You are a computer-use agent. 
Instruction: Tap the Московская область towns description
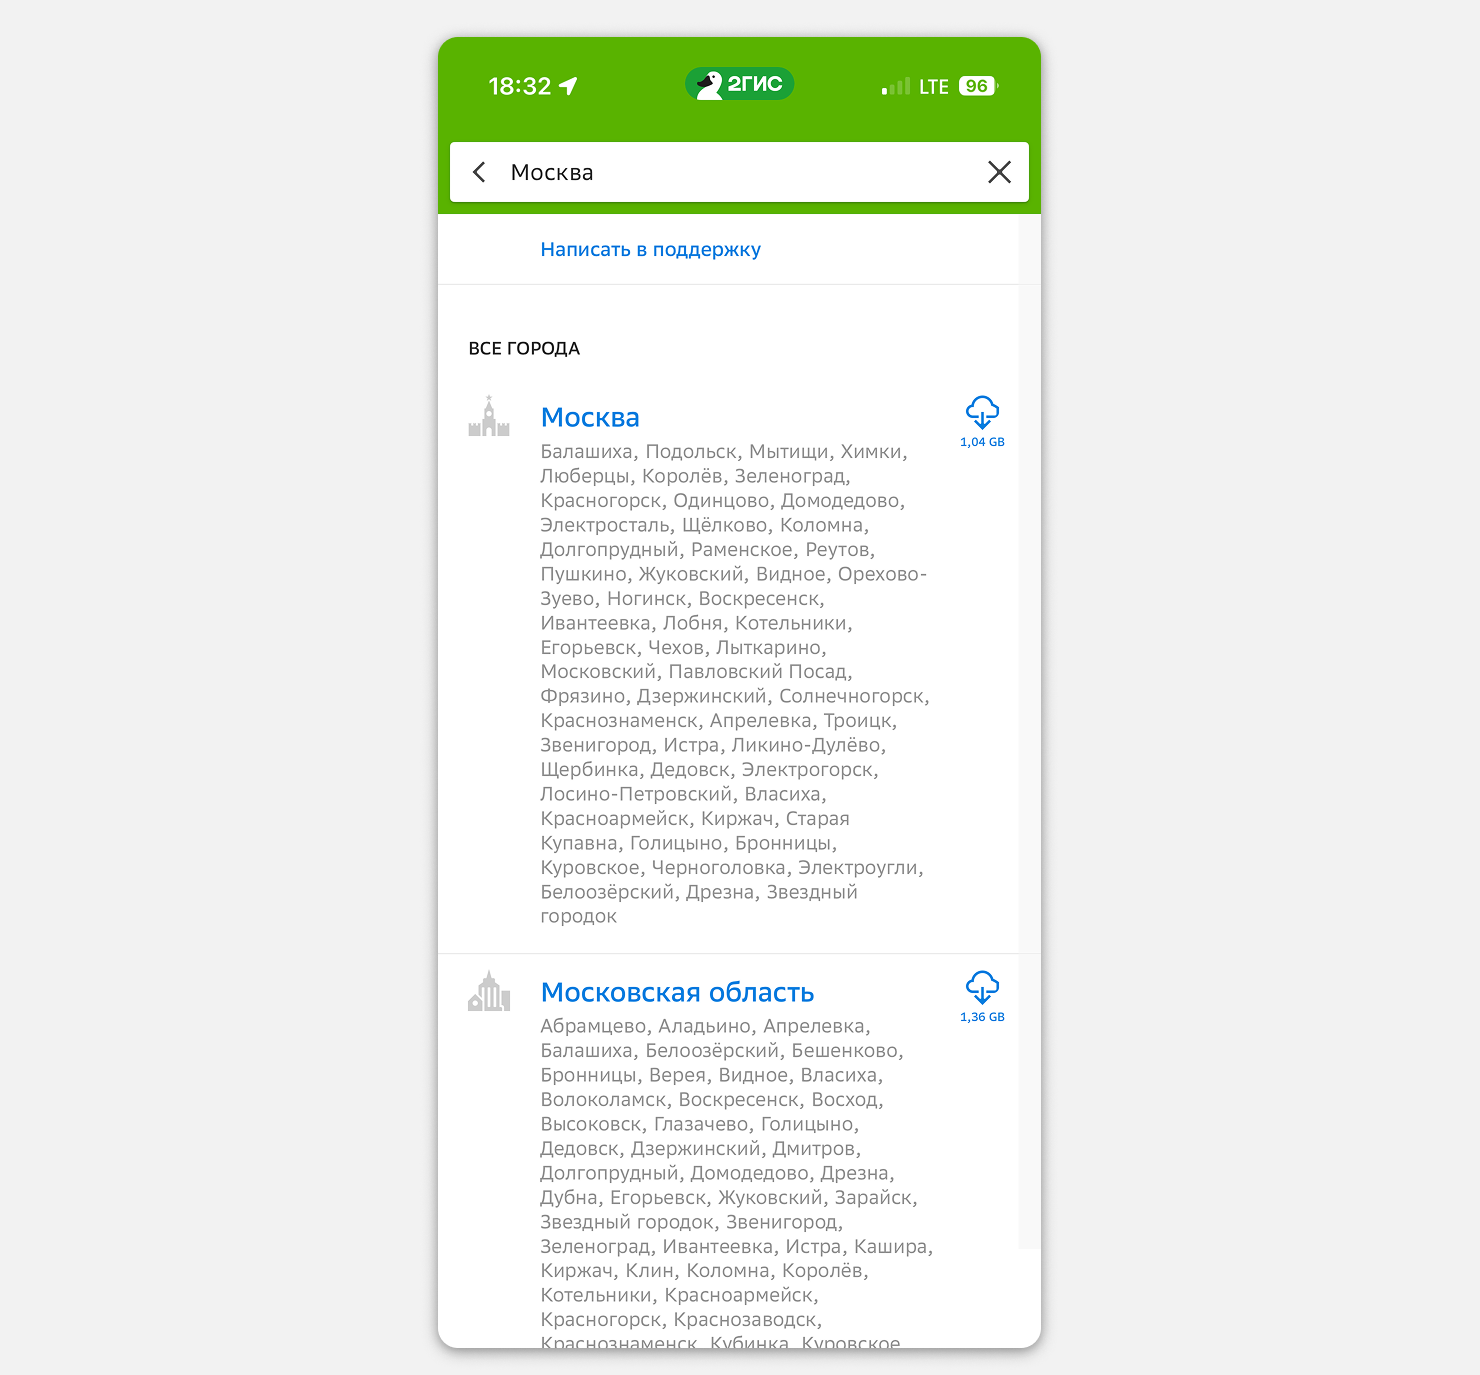737,1183
